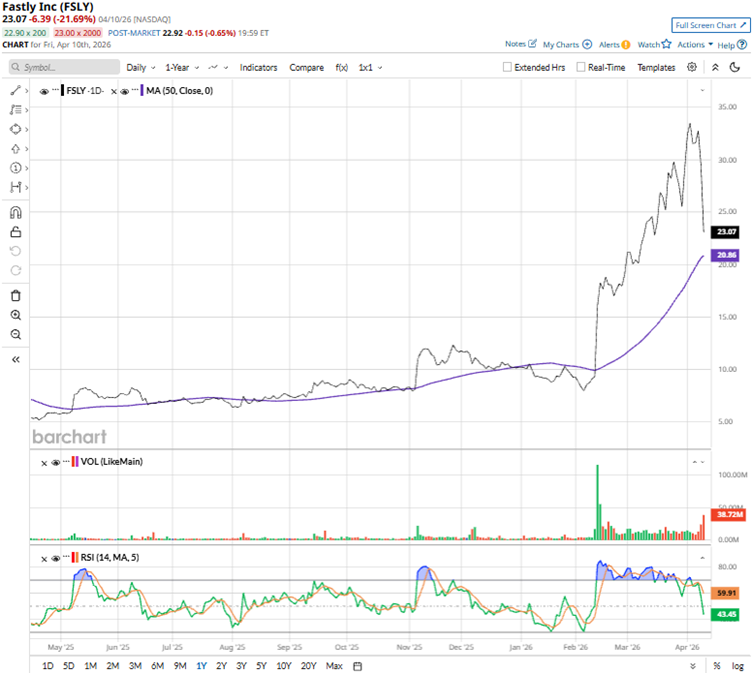Activate the magnet snap tool
752x673 pixels.
tap(15, 212)
